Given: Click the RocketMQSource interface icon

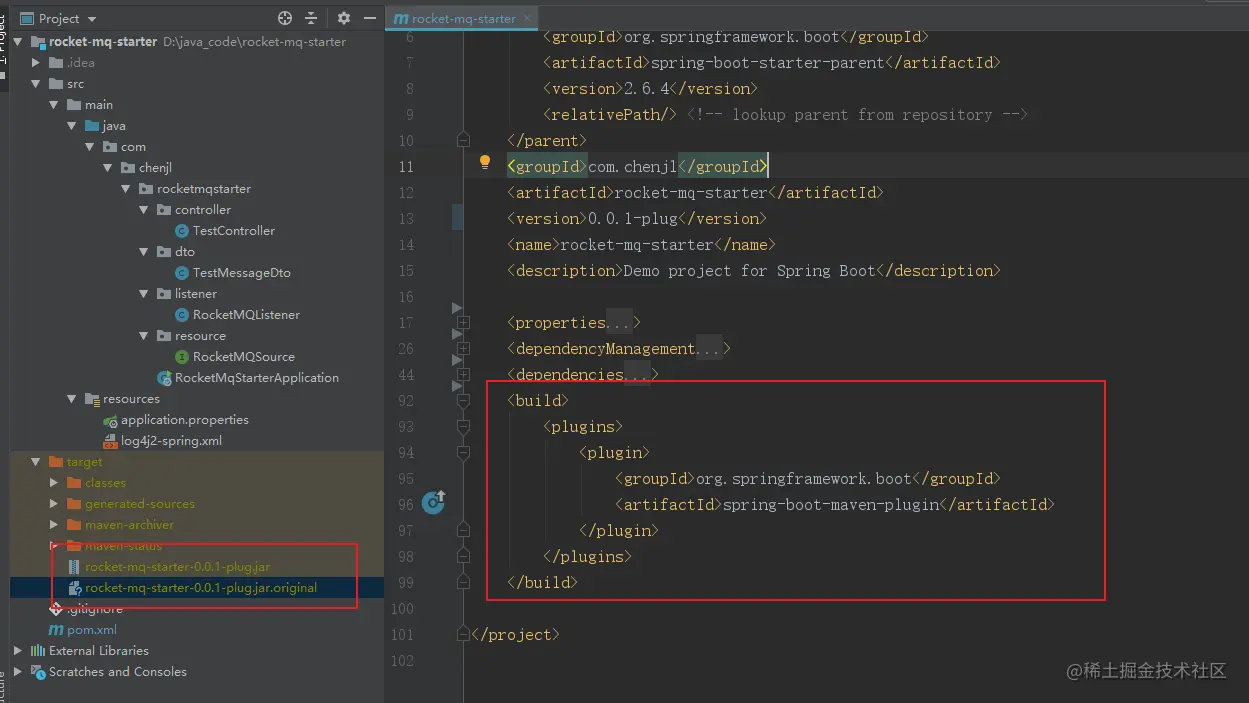Looking at the screenshot, I should [x=182, y=357].
